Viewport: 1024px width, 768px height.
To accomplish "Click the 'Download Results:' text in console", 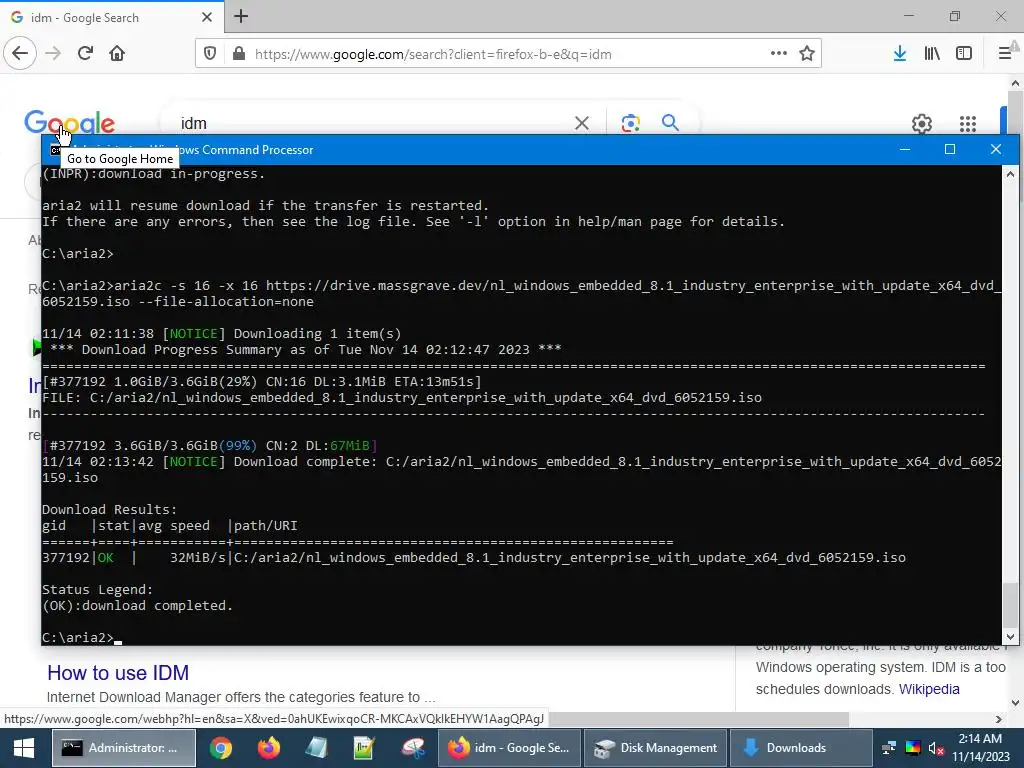I will (109, 509).
